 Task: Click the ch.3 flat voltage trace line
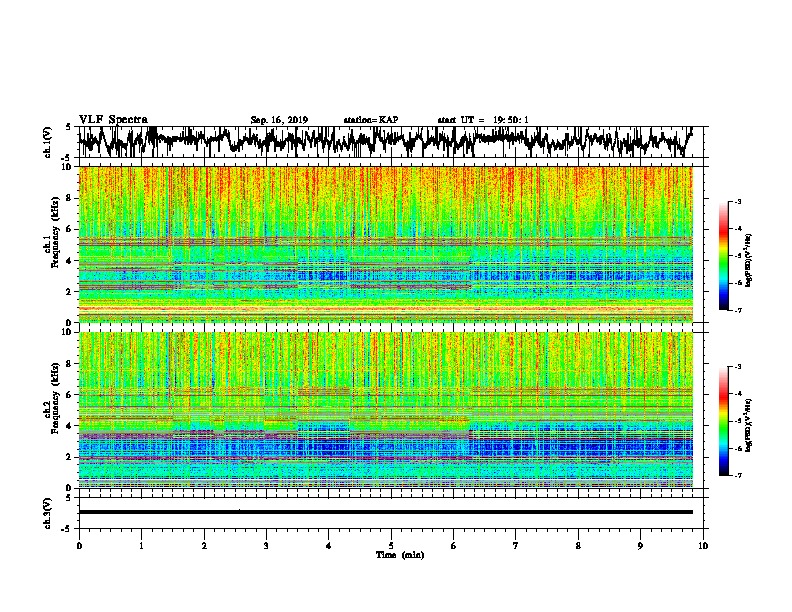tap(386, 512)
